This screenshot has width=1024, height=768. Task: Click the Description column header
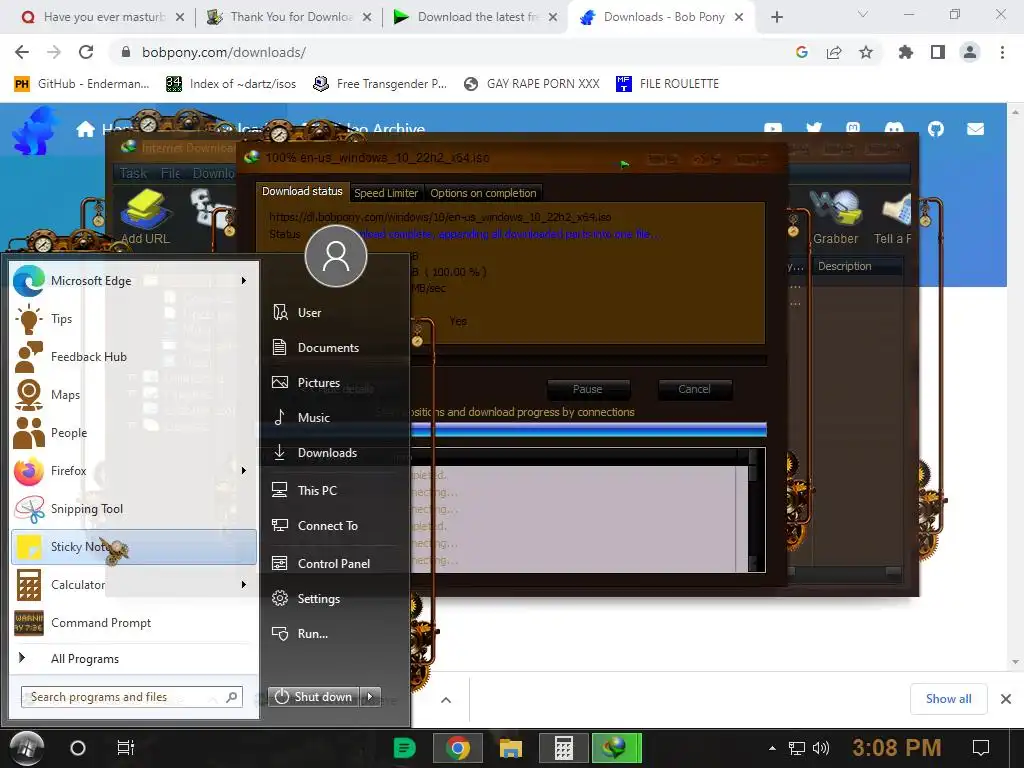[857, 266]
